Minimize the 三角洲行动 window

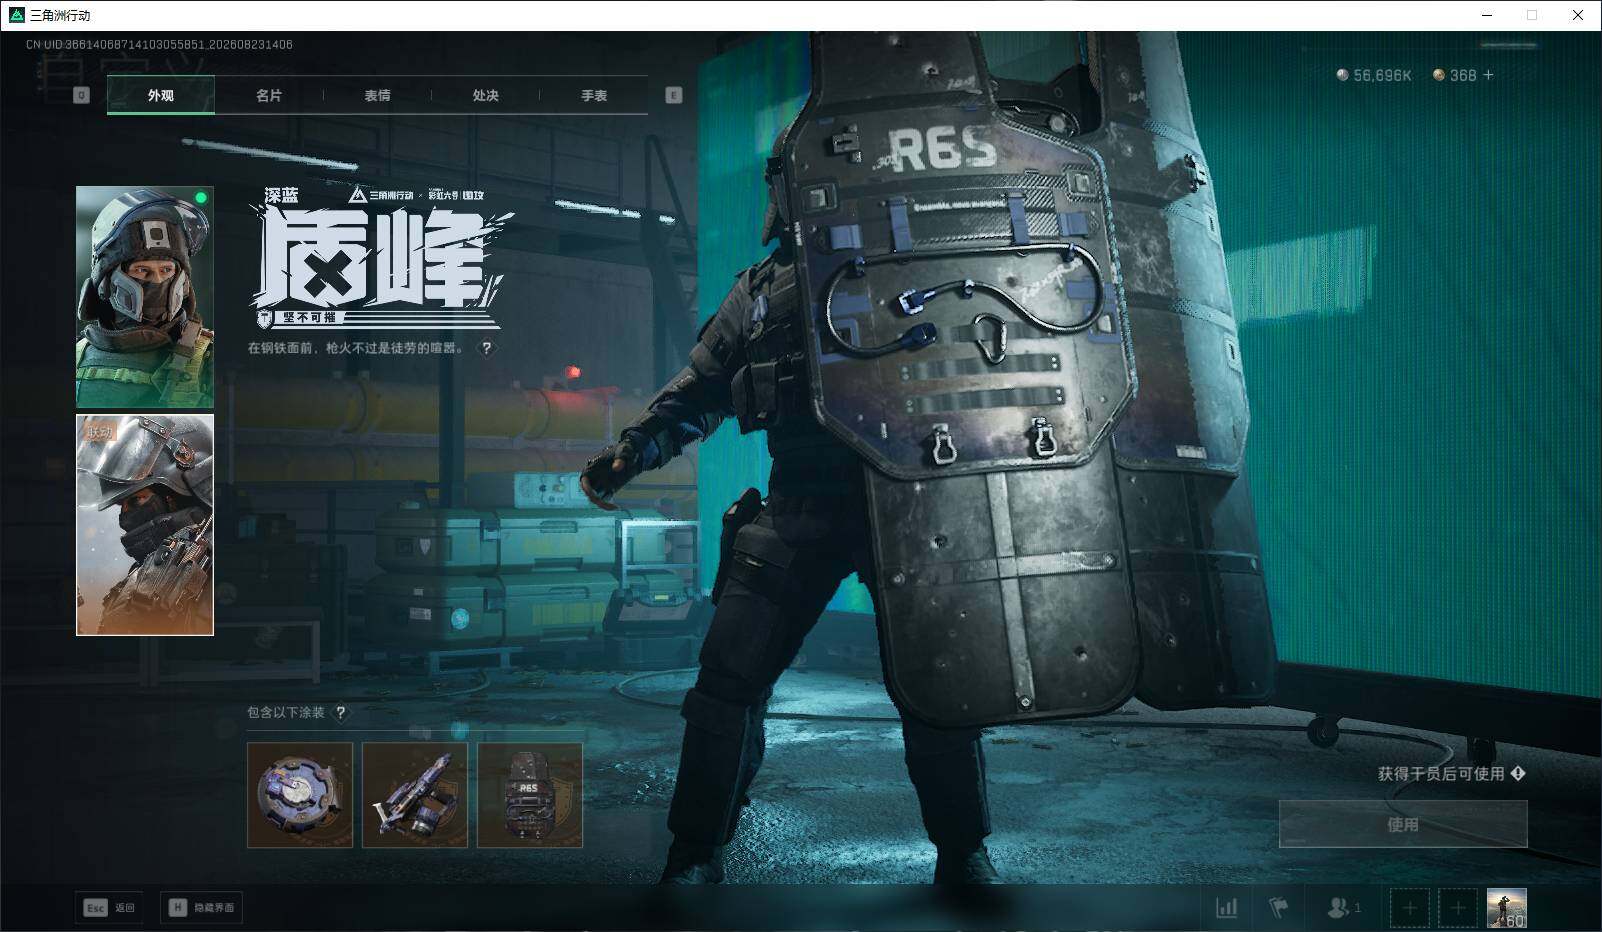pos(1486,15)
